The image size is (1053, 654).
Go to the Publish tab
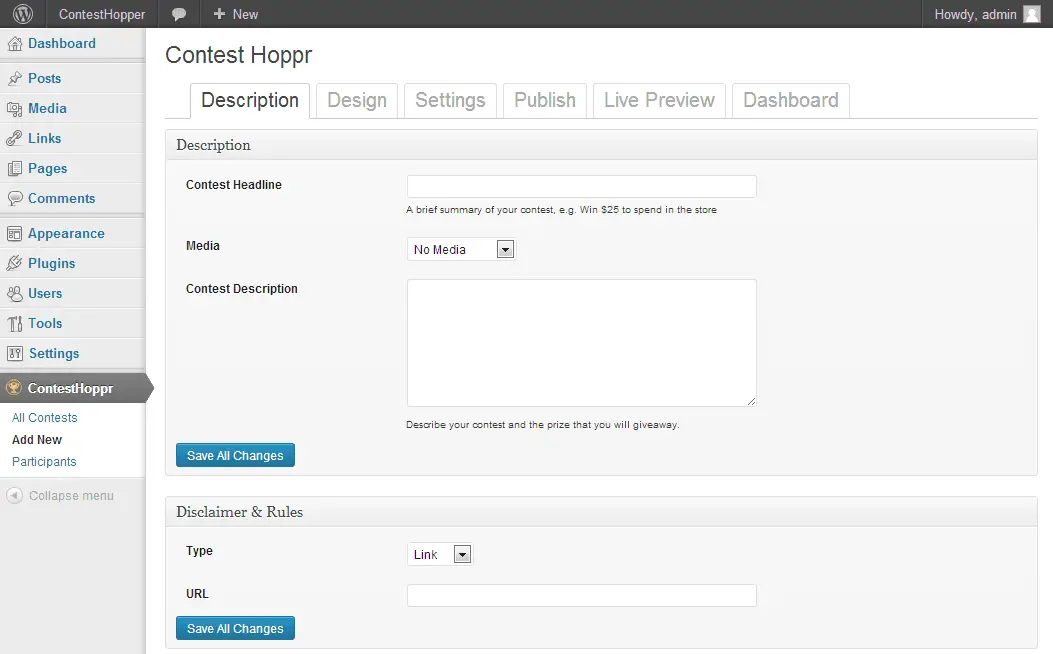point(545,101)
